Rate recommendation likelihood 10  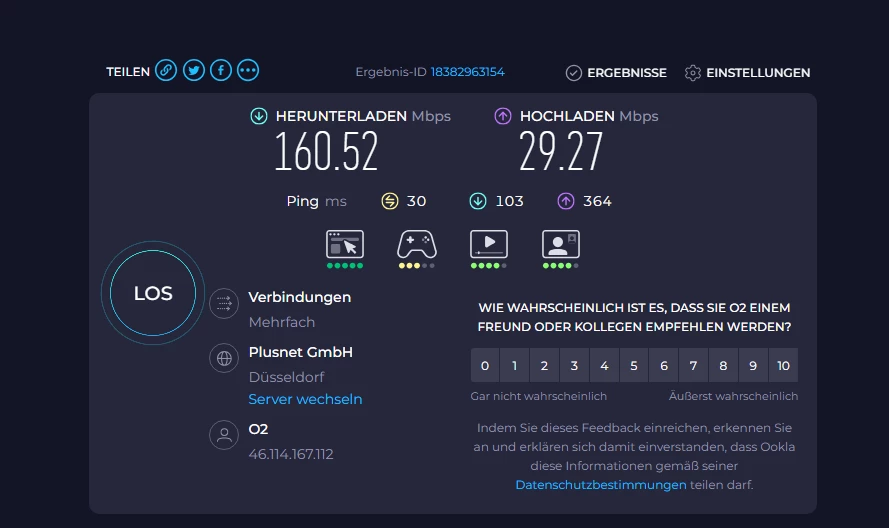(x=784, y=366)
